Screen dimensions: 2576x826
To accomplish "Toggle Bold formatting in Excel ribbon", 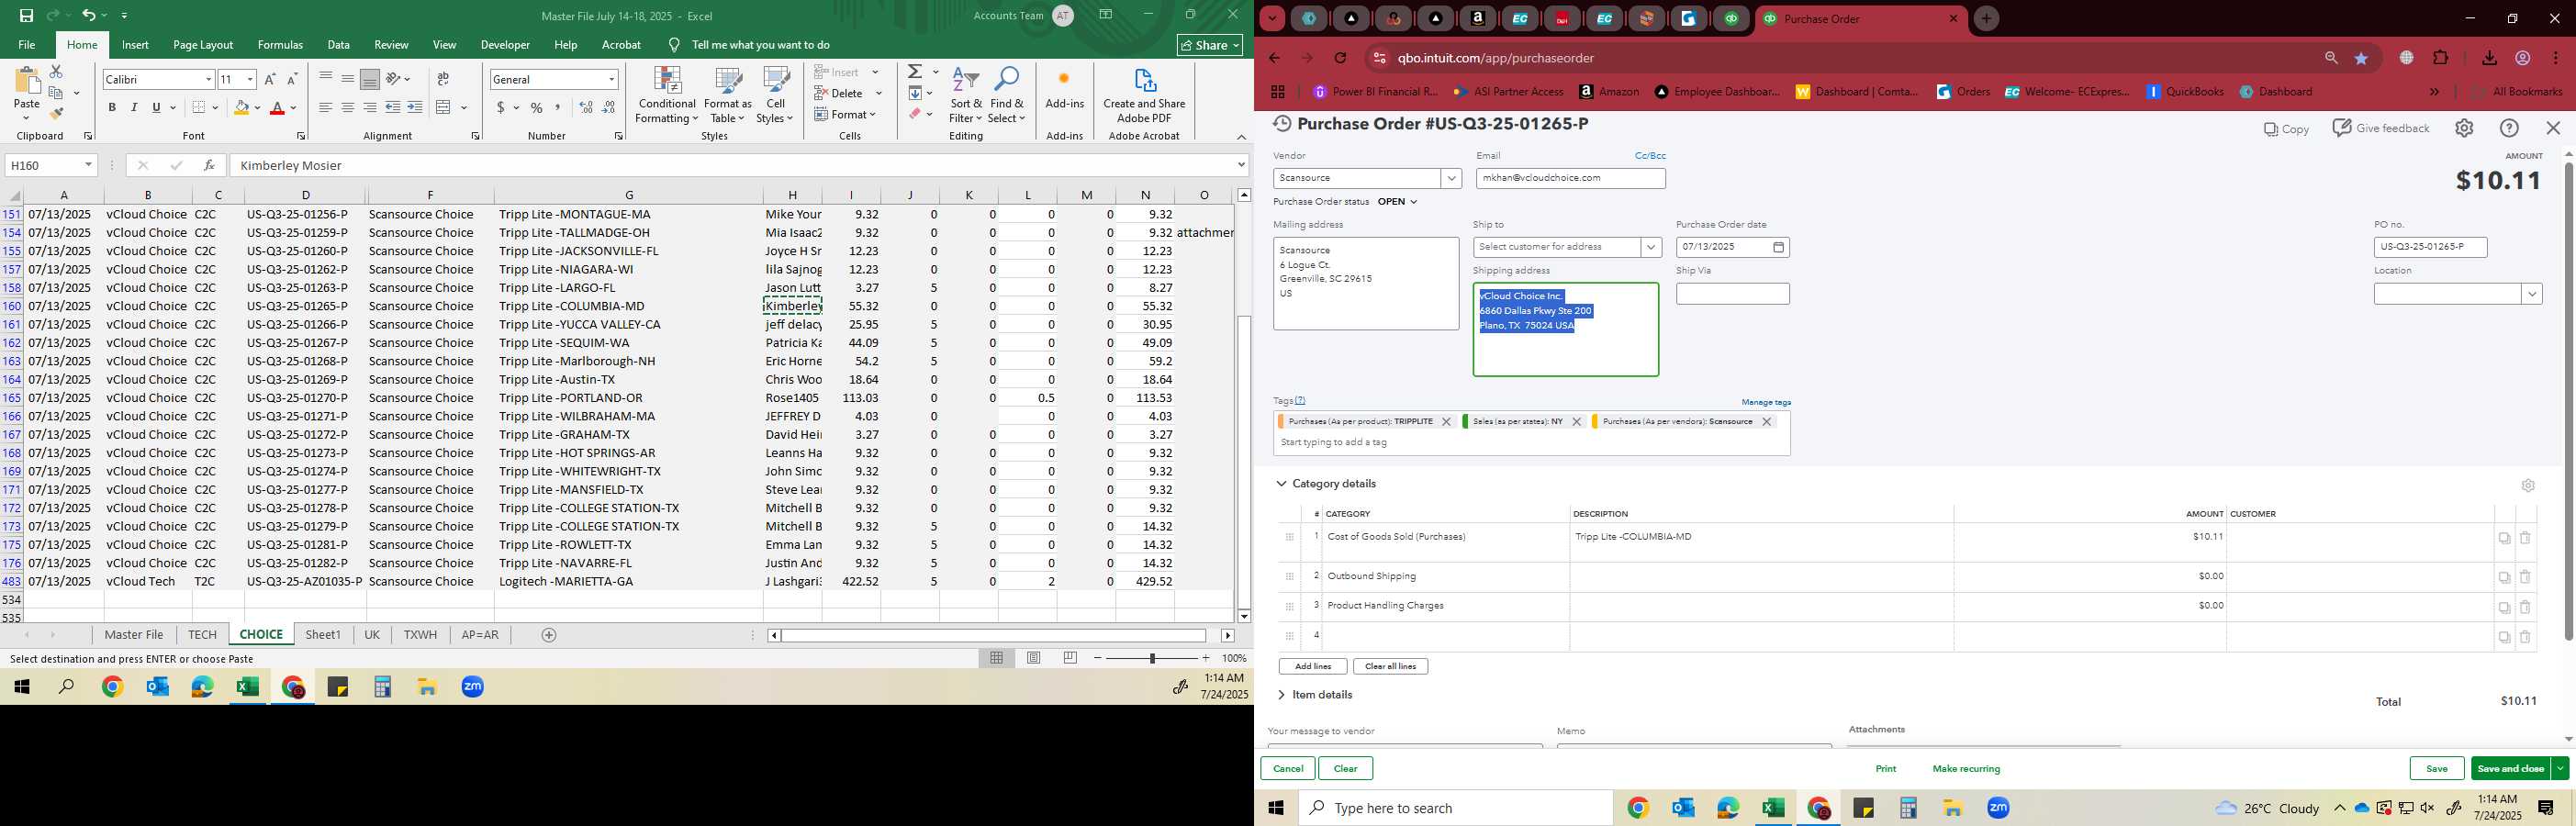I will click(112, 108).
